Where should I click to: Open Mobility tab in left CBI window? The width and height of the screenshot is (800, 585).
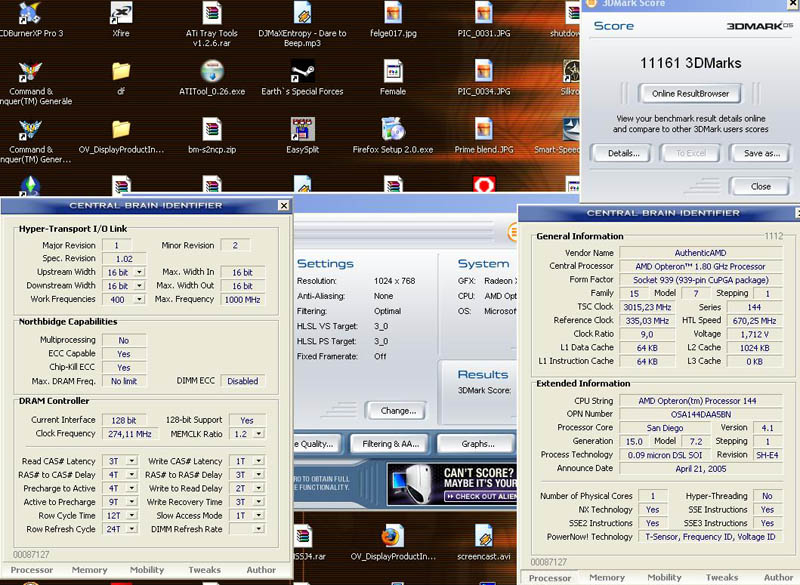coord(147,570)
